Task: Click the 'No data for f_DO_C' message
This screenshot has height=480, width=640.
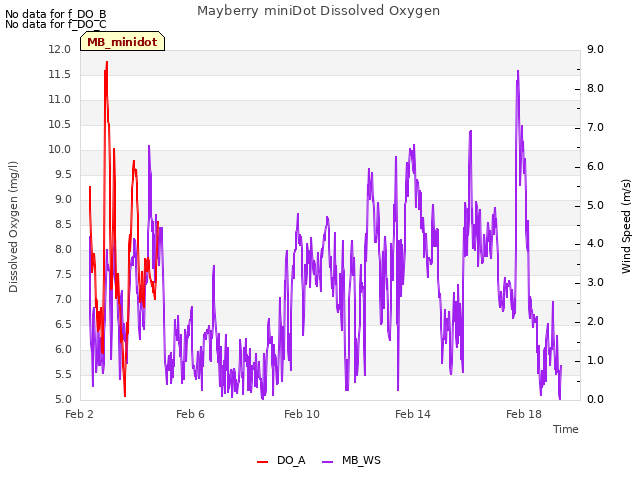Action: (x=56, y=24)
